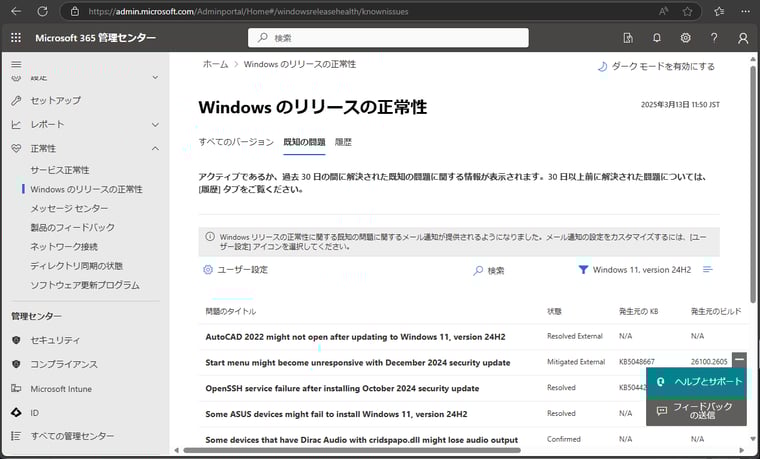The height and width of the screenshot is (459, 760).
Task: Click the 26100.2605 build value
Action: 709,362
